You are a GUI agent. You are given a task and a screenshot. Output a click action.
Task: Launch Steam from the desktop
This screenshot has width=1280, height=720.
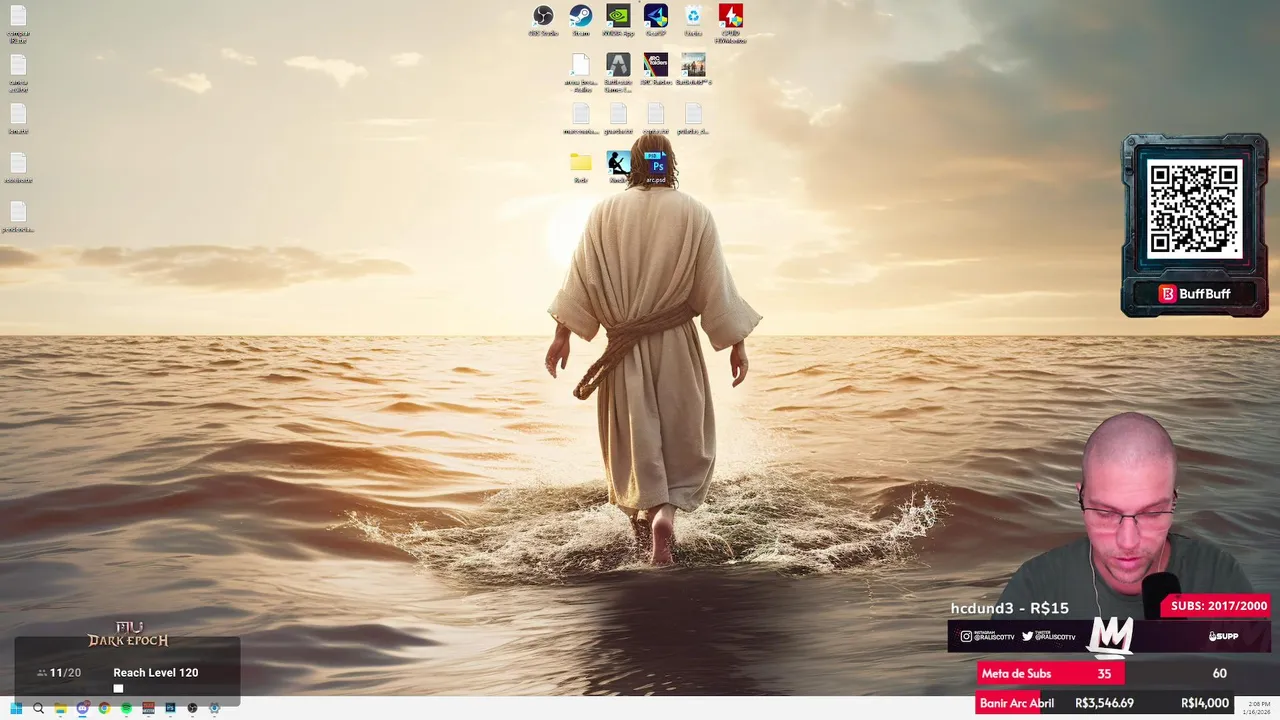[x=580, y=20]
